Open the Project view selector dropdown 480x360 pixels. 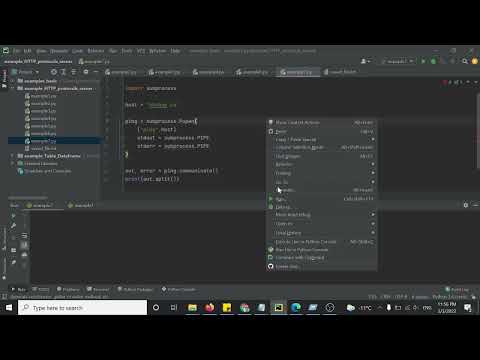point(25,72)
